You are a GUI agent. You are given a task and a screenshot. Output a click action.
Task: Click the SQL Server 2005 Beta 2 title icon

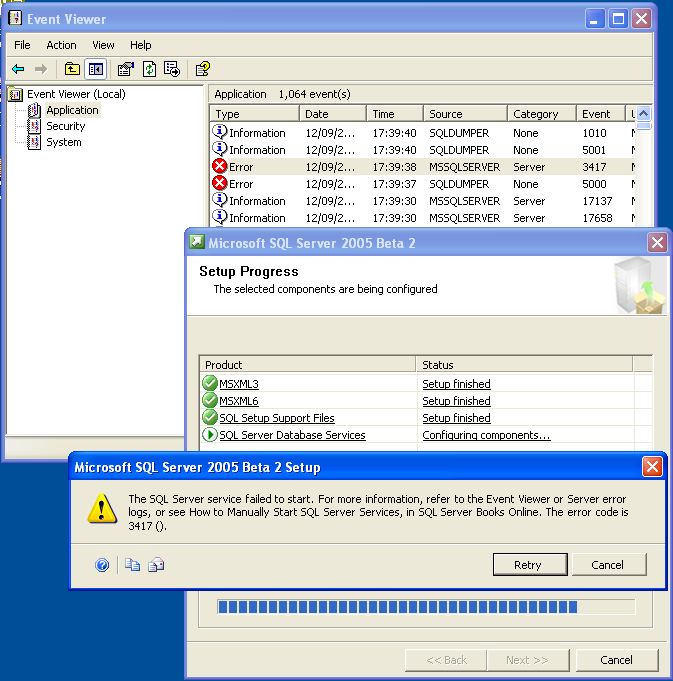pos(197,242)
